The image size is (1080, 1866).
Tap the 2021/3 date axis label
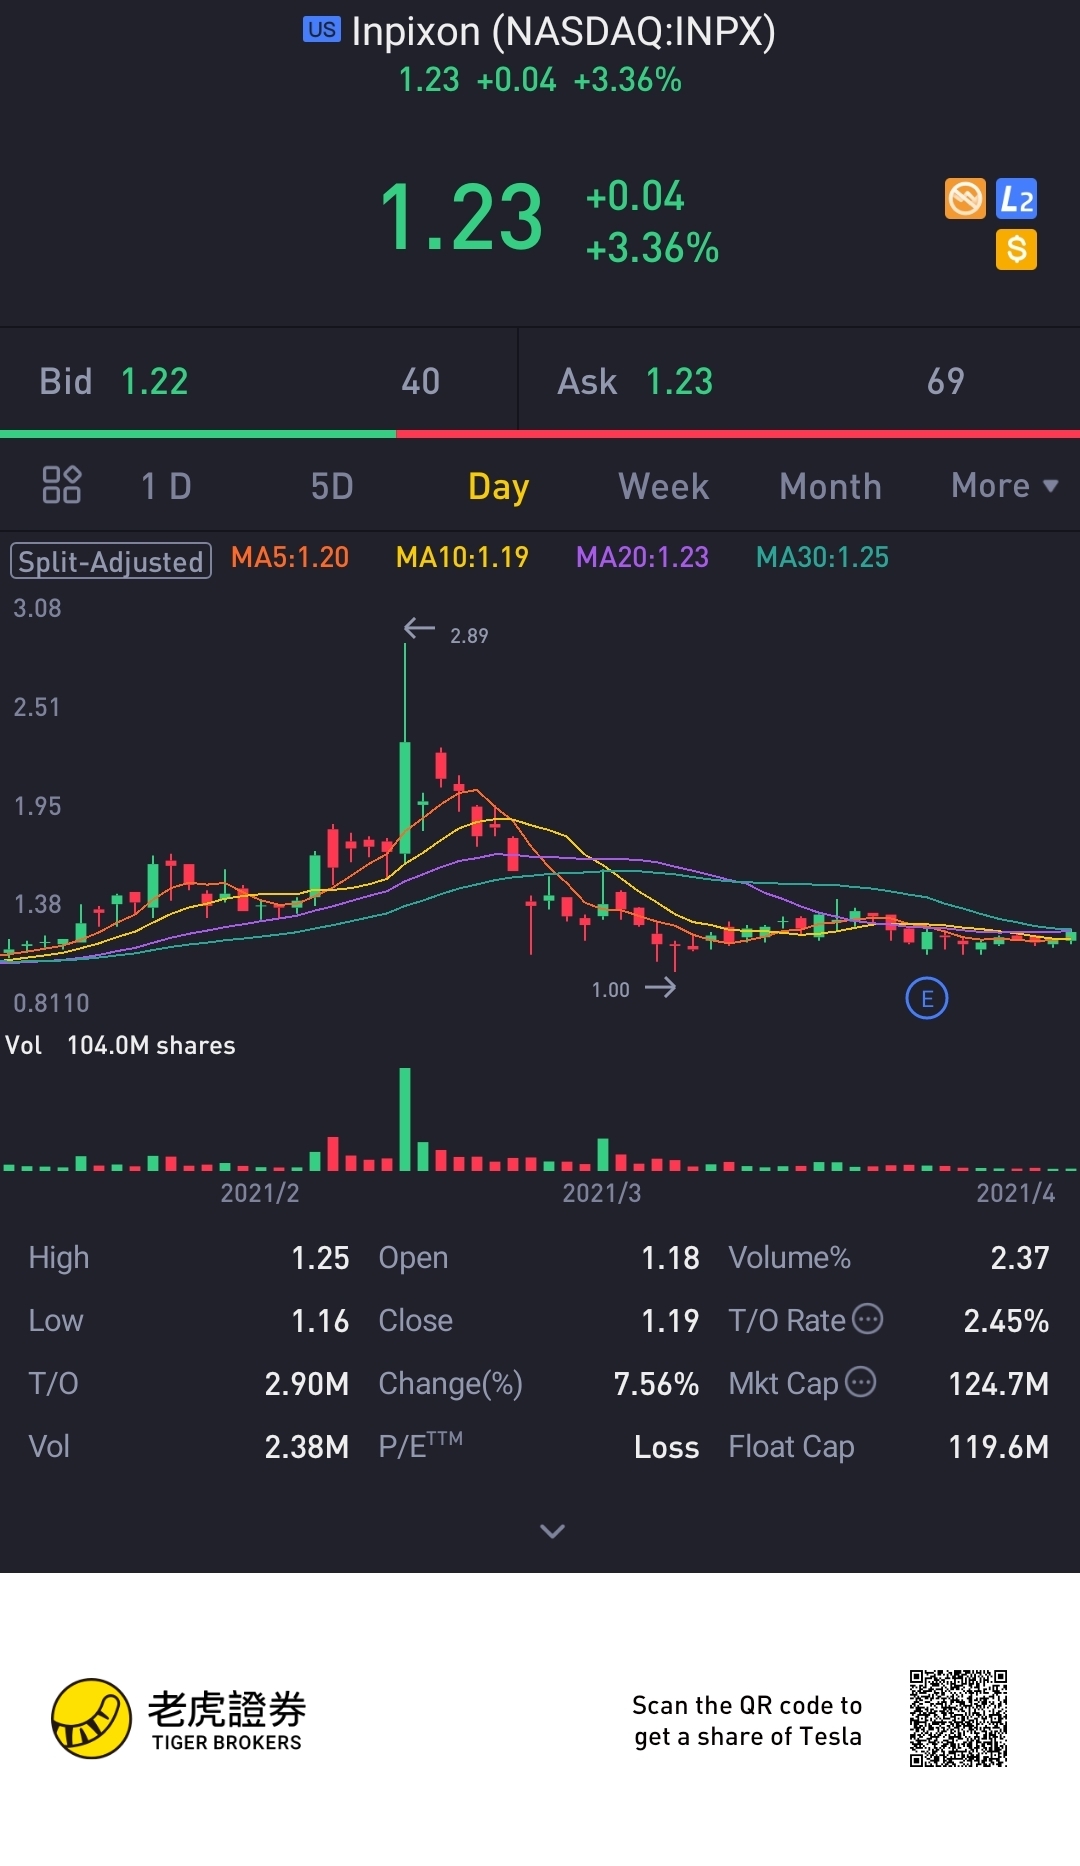pos(602,1192)
